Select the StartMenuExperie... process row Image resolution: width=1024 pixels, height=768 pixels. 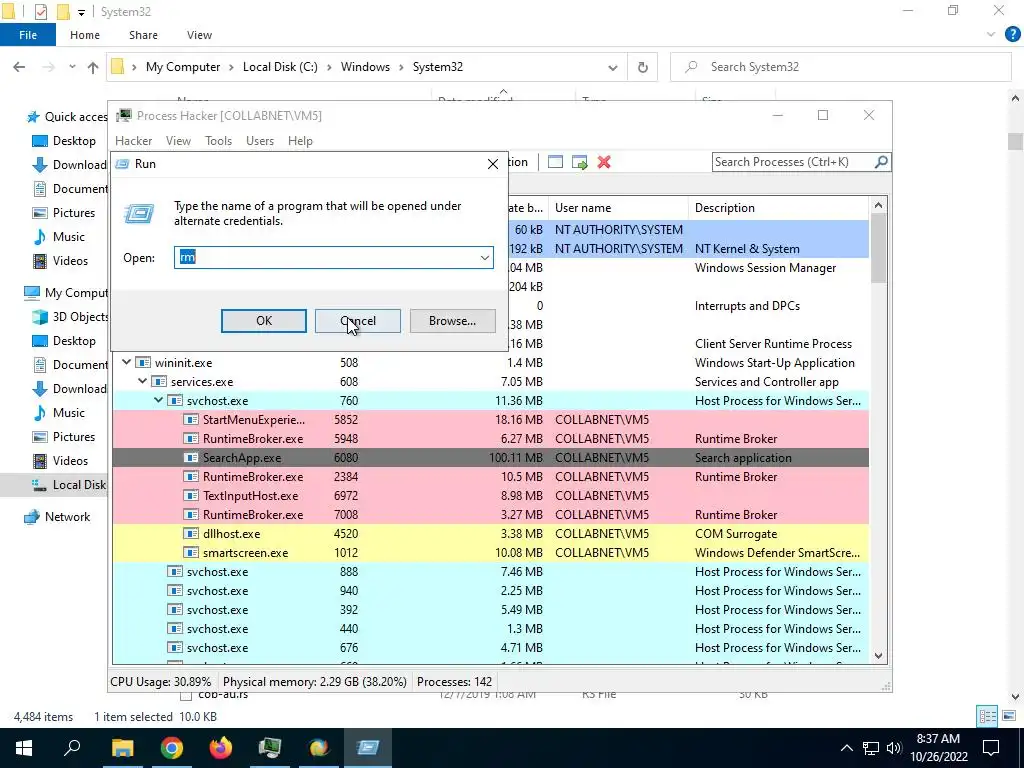490,419
